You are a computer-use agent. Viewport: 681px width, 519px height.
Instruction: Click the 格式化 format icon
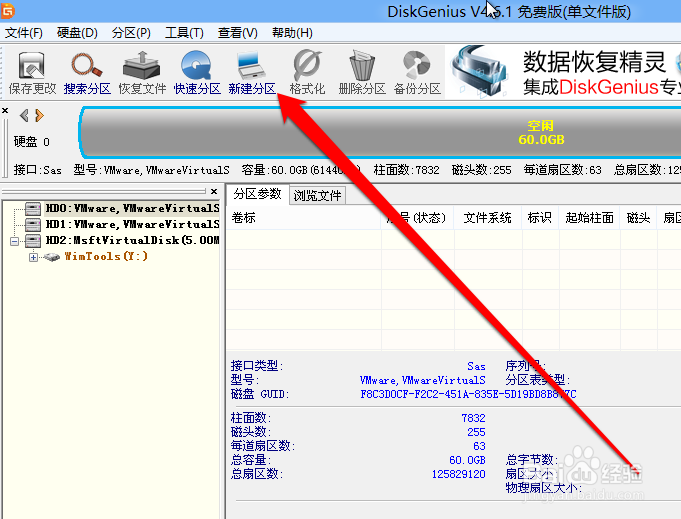pos(307,73)
